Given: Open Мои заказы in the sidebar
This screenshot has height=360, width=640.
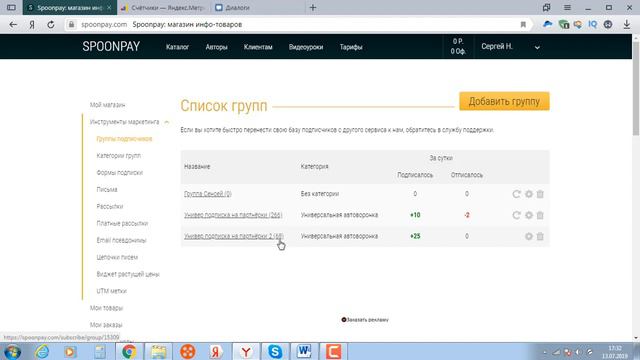Looking at the screenshot, I should (x=106, y=325).
